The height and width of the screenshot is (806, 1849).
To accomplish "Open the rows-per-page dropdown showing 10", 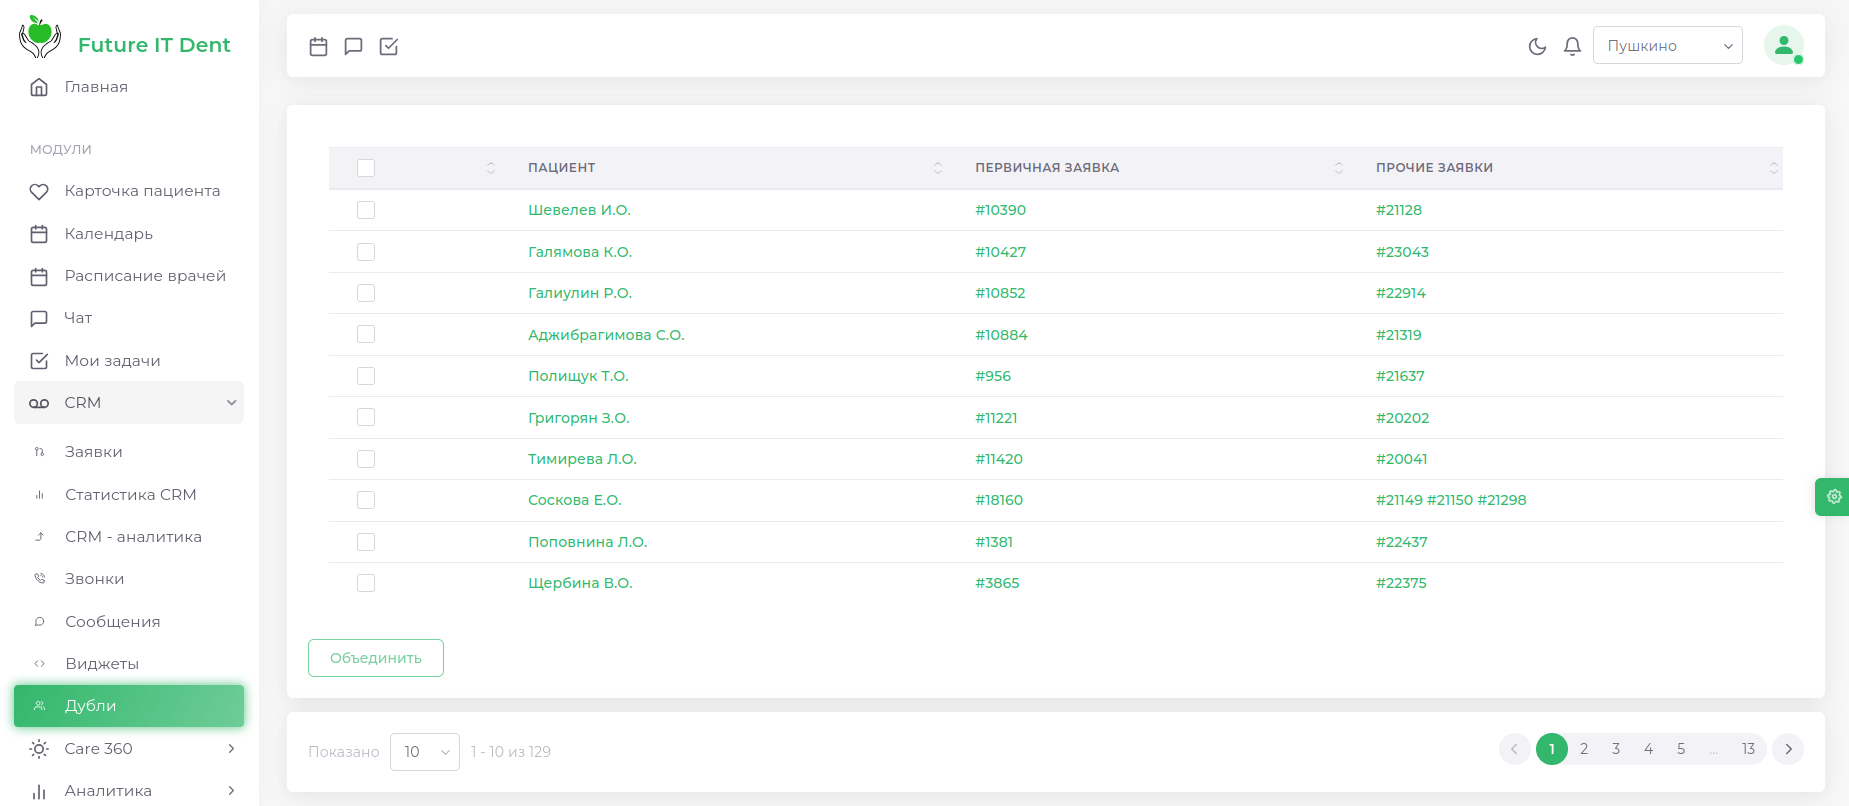I will point(425,752).
